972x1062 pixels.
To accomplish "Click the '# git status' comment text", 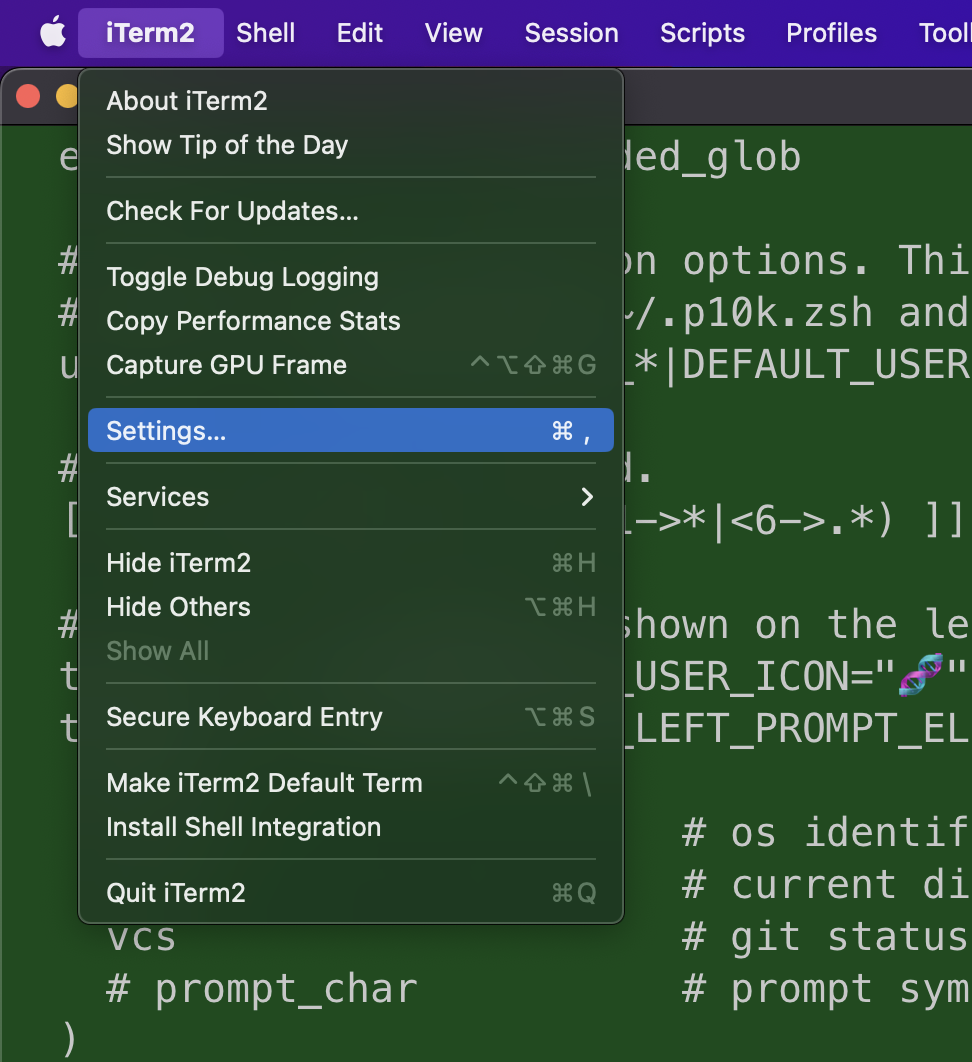I will click(x=826, y=937).
